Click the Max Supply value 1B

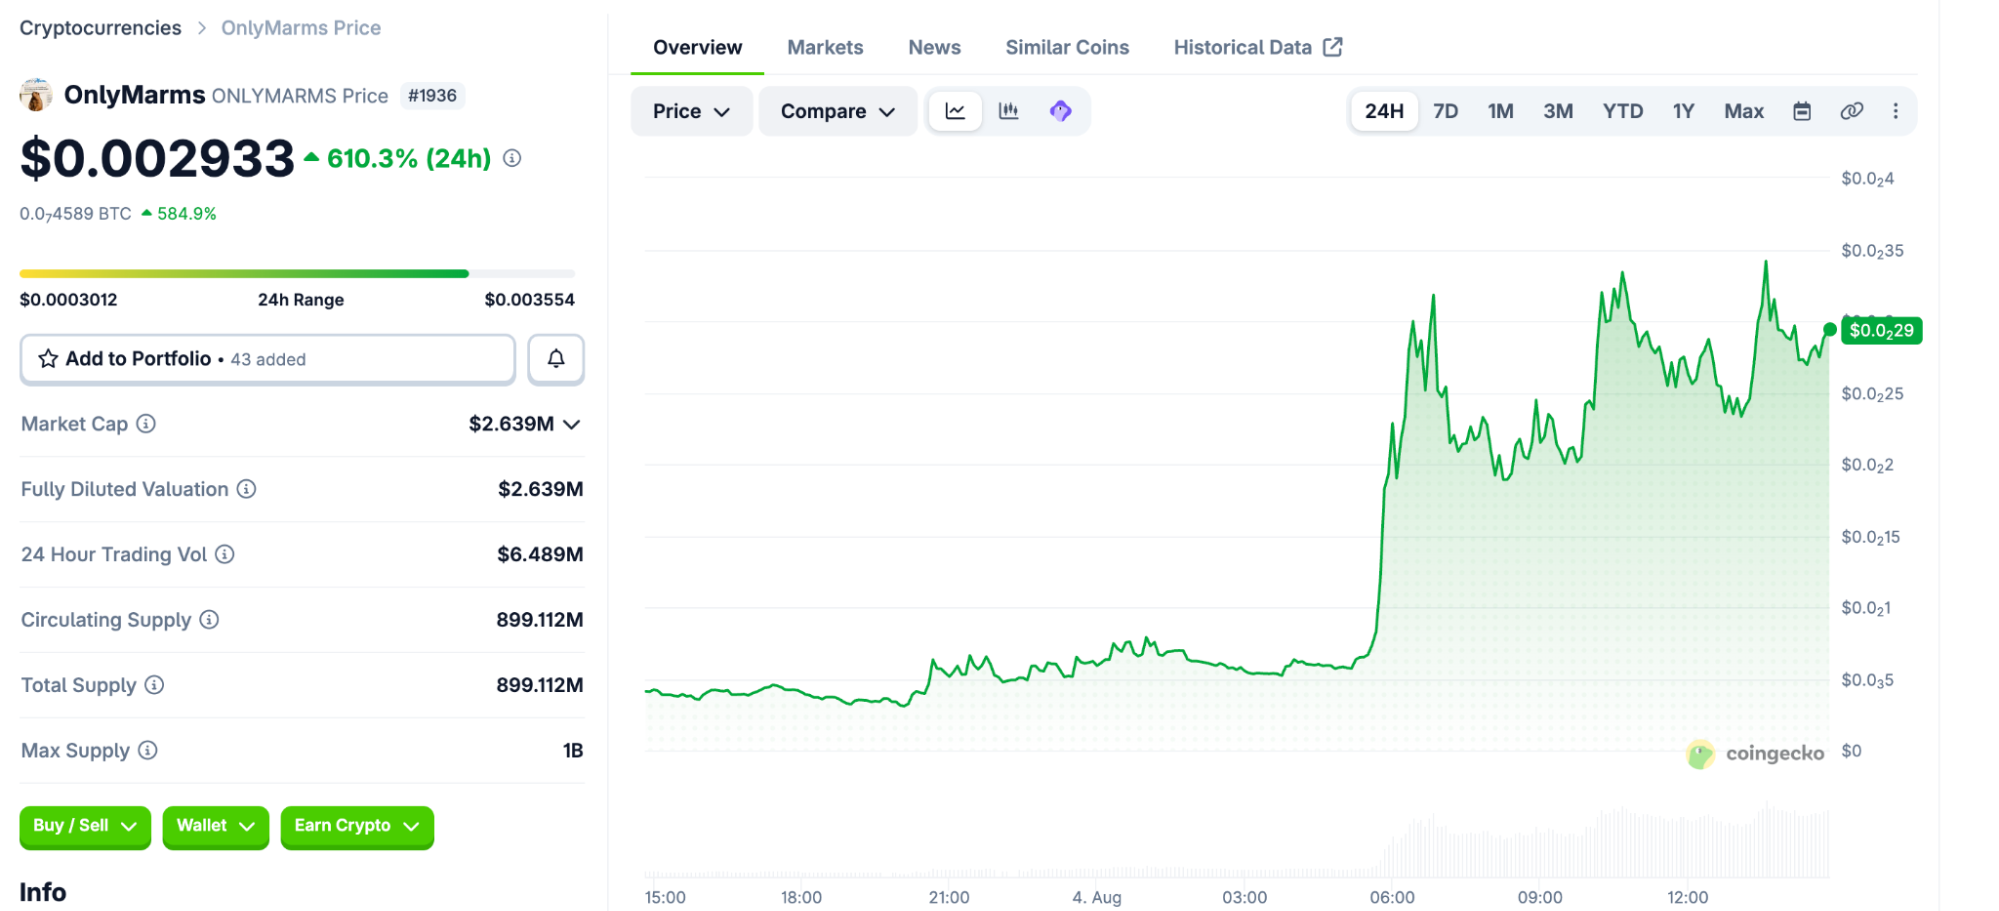(x=573, y=750)
